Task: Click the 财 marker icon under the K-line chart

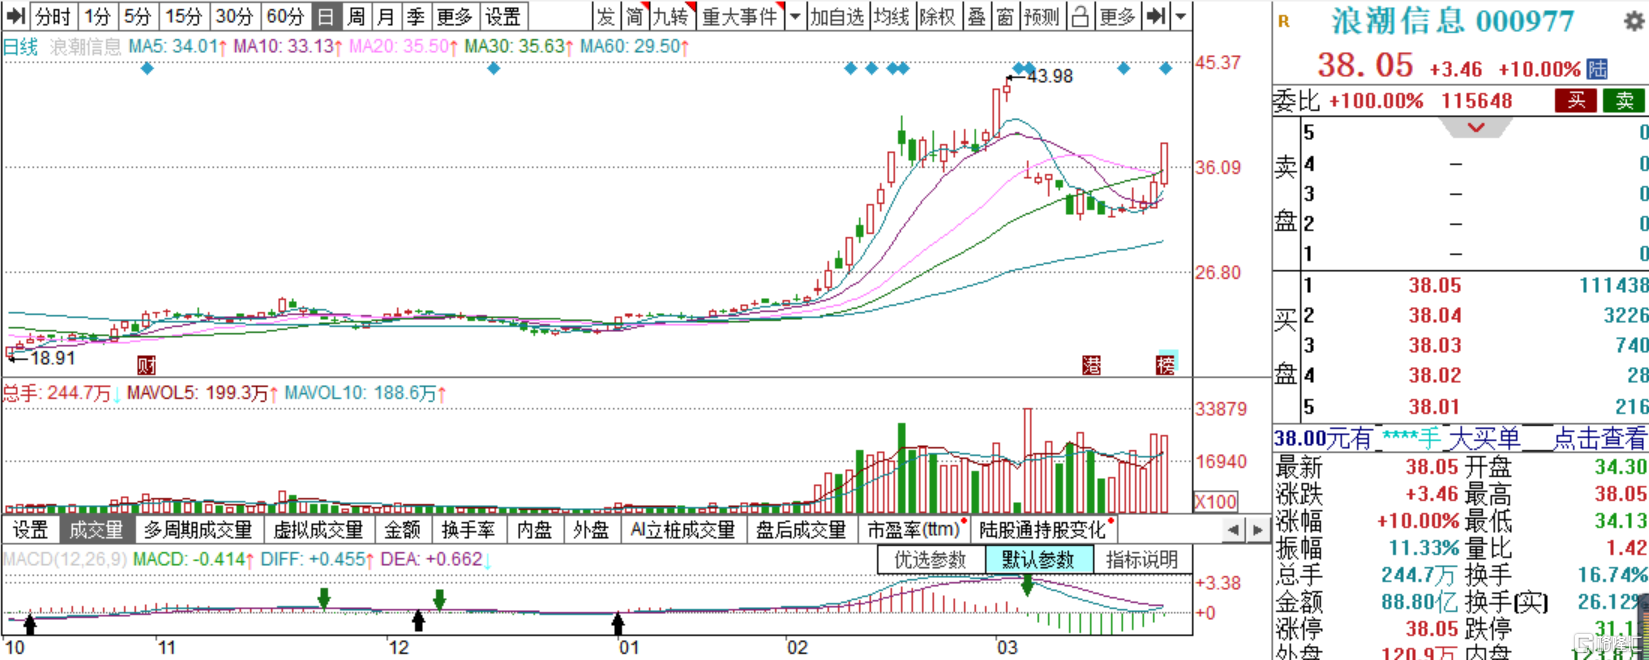Action: tap(146, 365)
